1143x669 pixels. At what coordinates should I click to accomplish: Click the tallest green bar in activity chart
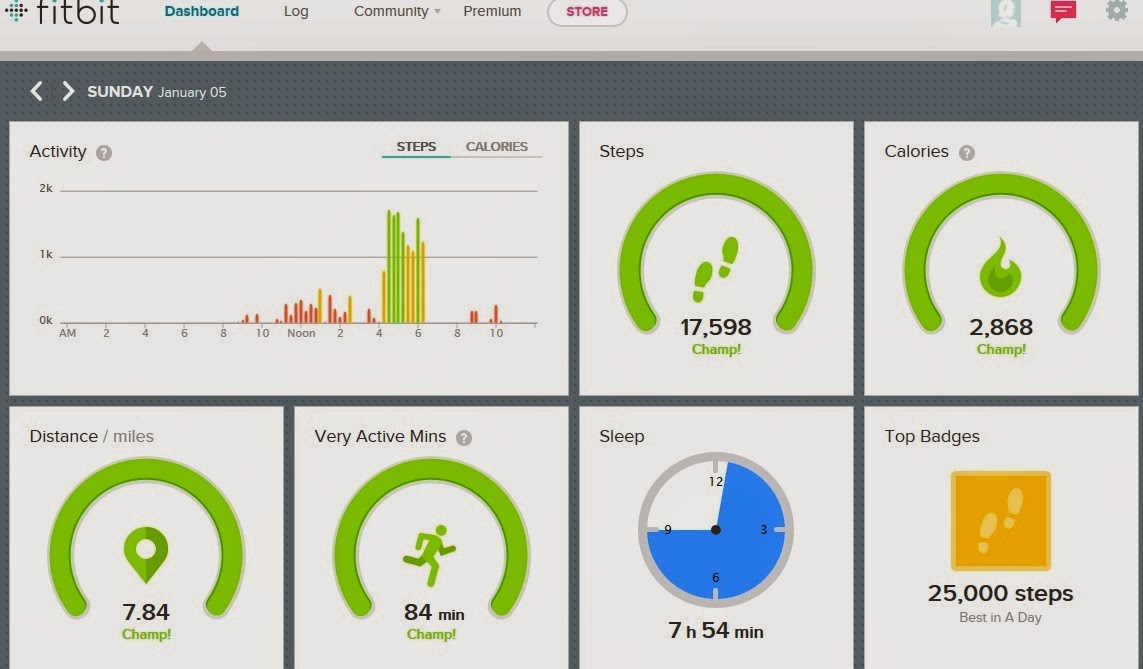click(389, 266)
